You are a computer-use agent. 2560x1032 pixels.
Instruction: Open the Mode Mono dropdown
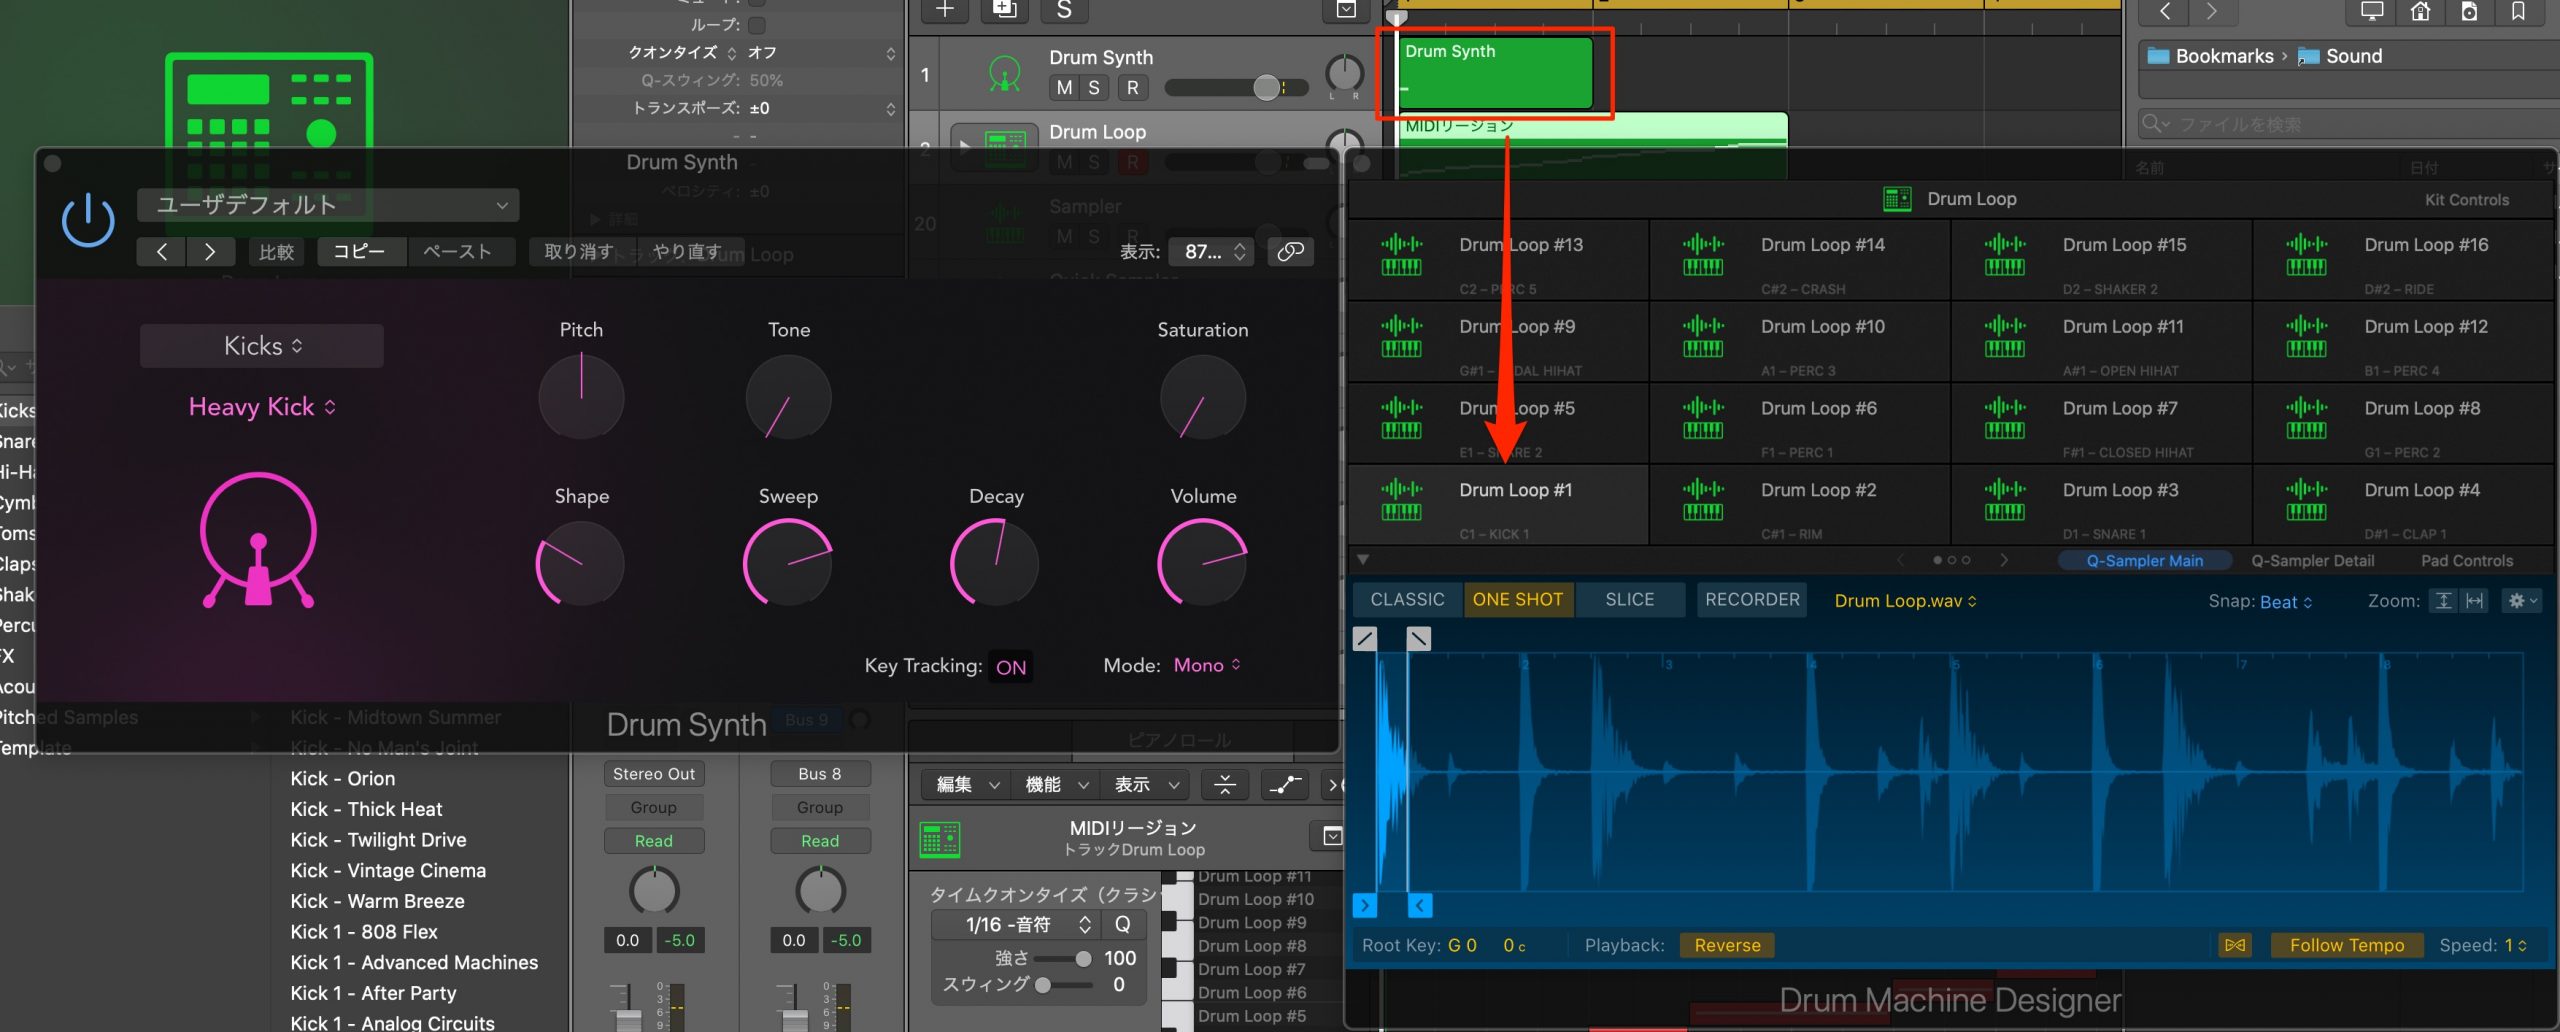(x=1207, y=666)
